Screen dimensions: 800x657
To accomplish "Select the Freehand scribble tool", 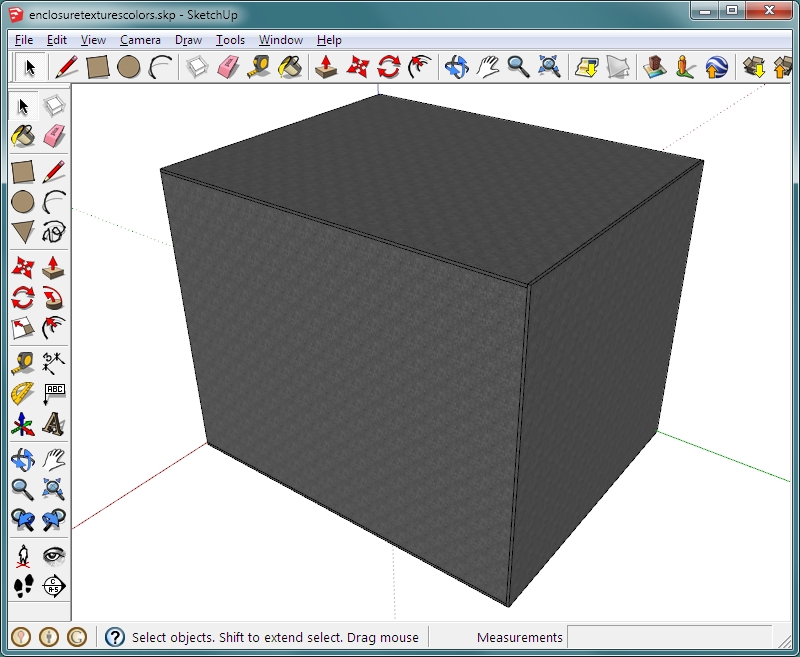I will (x=54, y=232).
